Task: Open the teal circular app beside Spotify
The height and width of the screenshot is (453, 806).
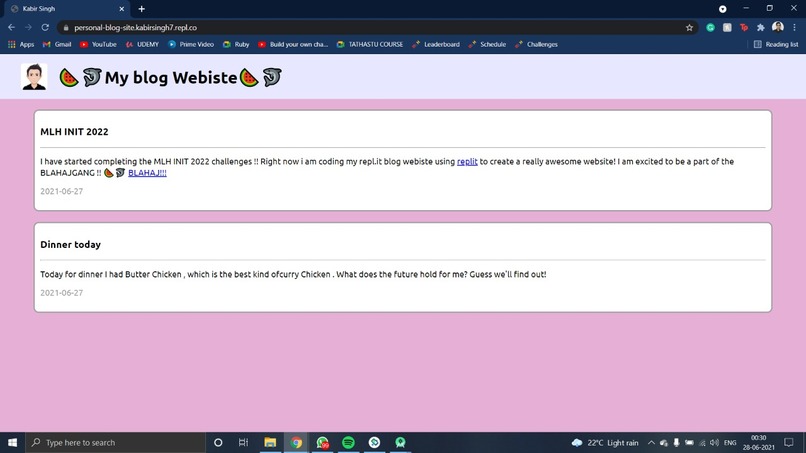Action: 374,442
